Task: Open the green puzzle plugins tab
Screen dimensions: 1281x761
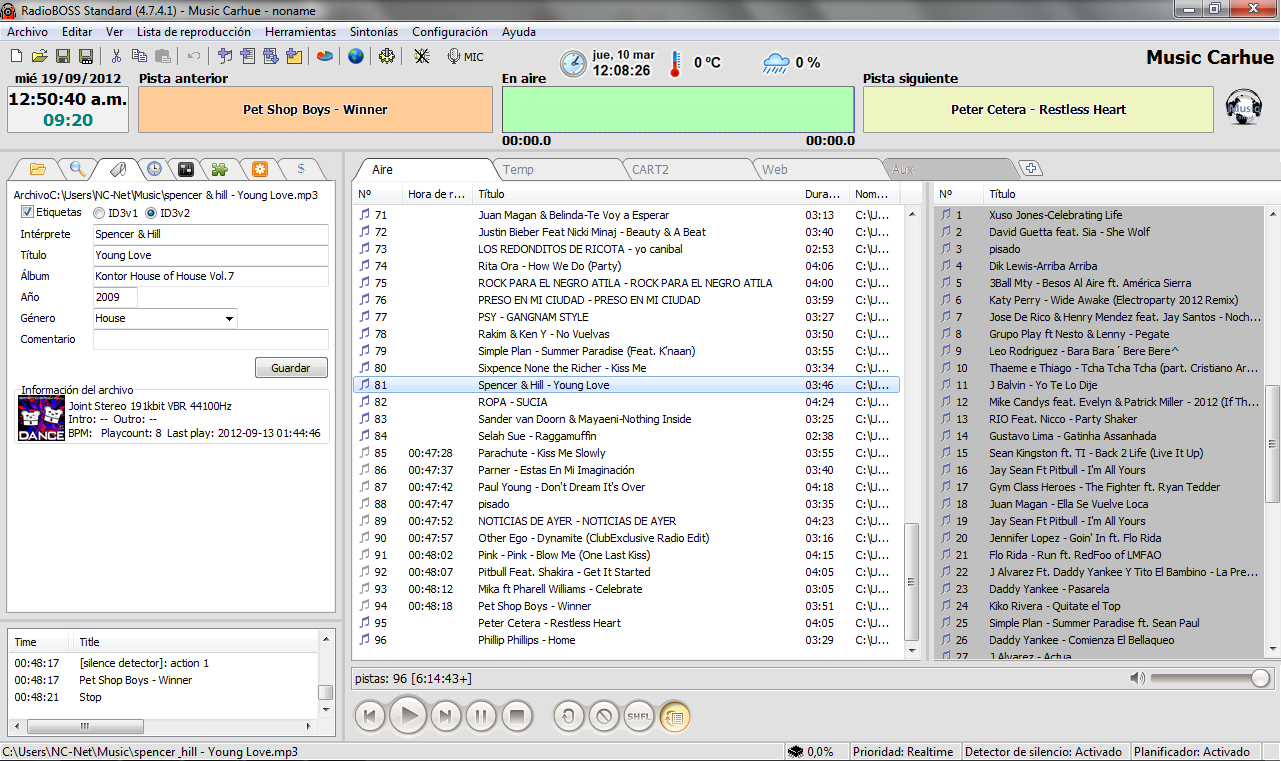Action: (219, 168)
